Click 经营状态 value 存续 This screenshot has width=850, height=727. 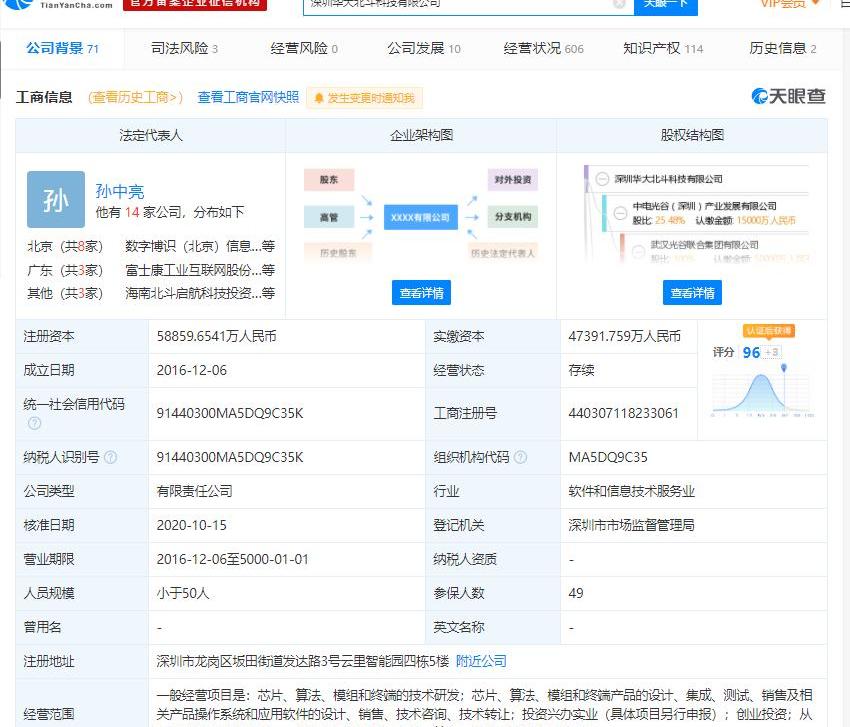point(581,370)
